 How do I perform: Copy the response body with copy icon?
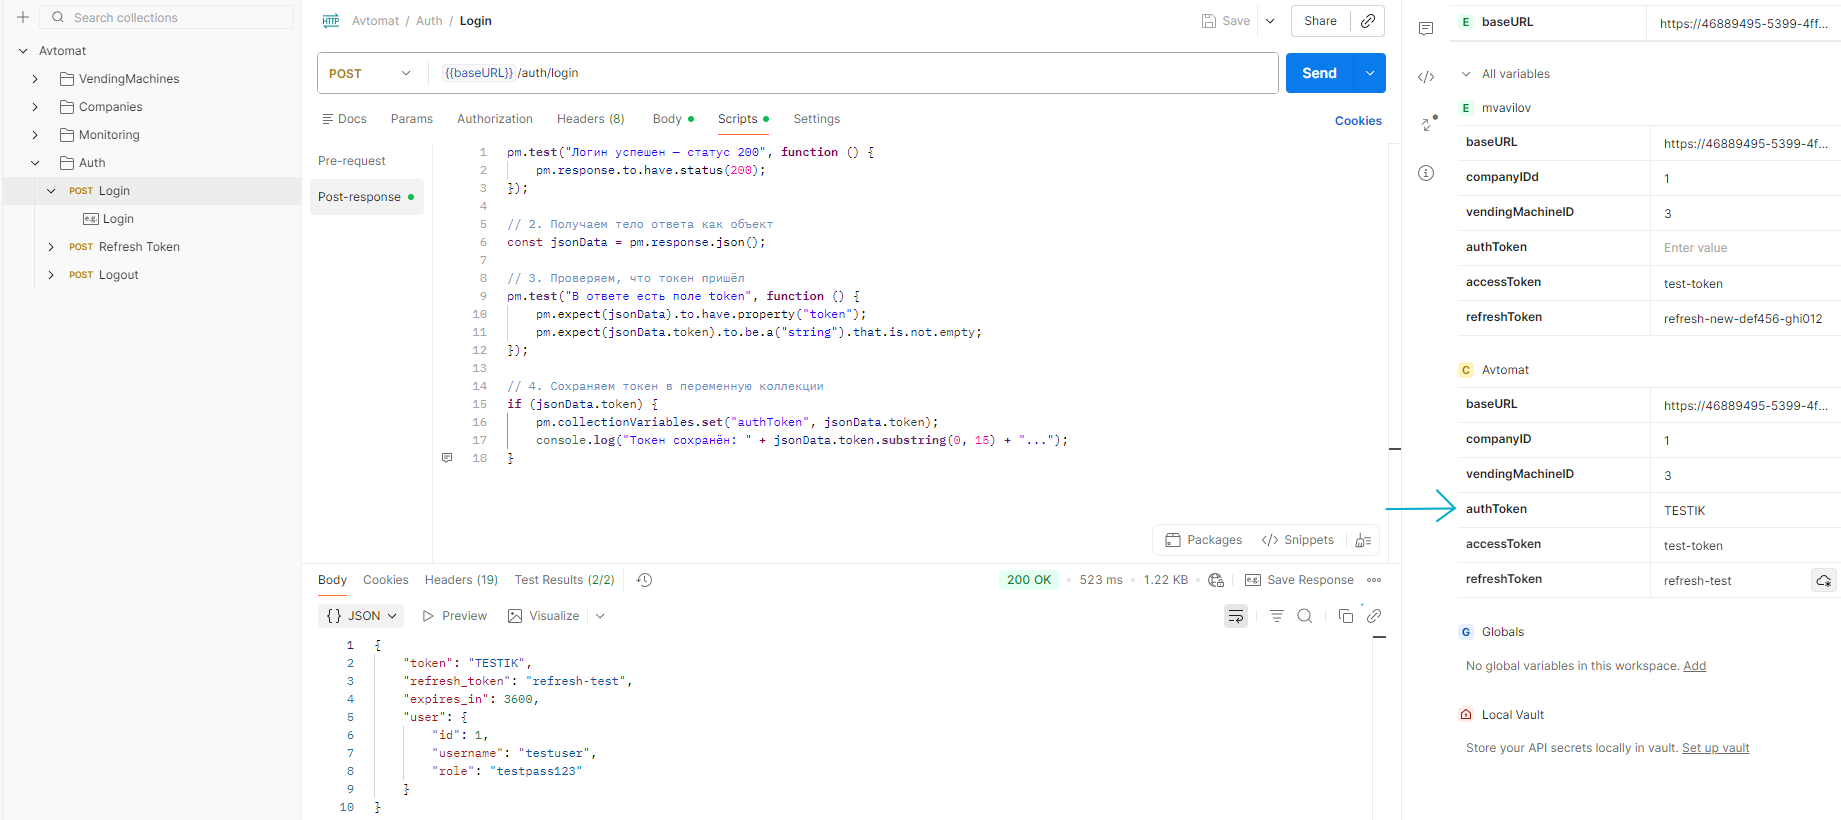1345,616
